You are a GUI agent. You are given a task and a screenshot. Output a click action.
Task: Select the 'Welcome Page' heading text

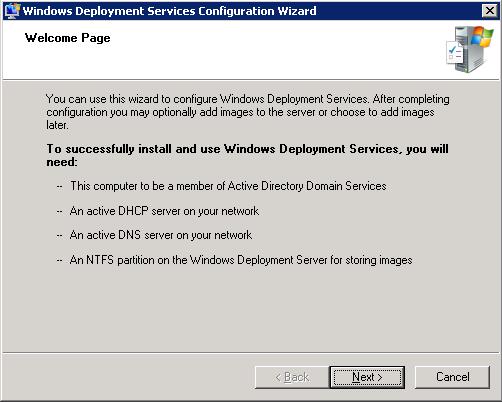click(68, 38)
